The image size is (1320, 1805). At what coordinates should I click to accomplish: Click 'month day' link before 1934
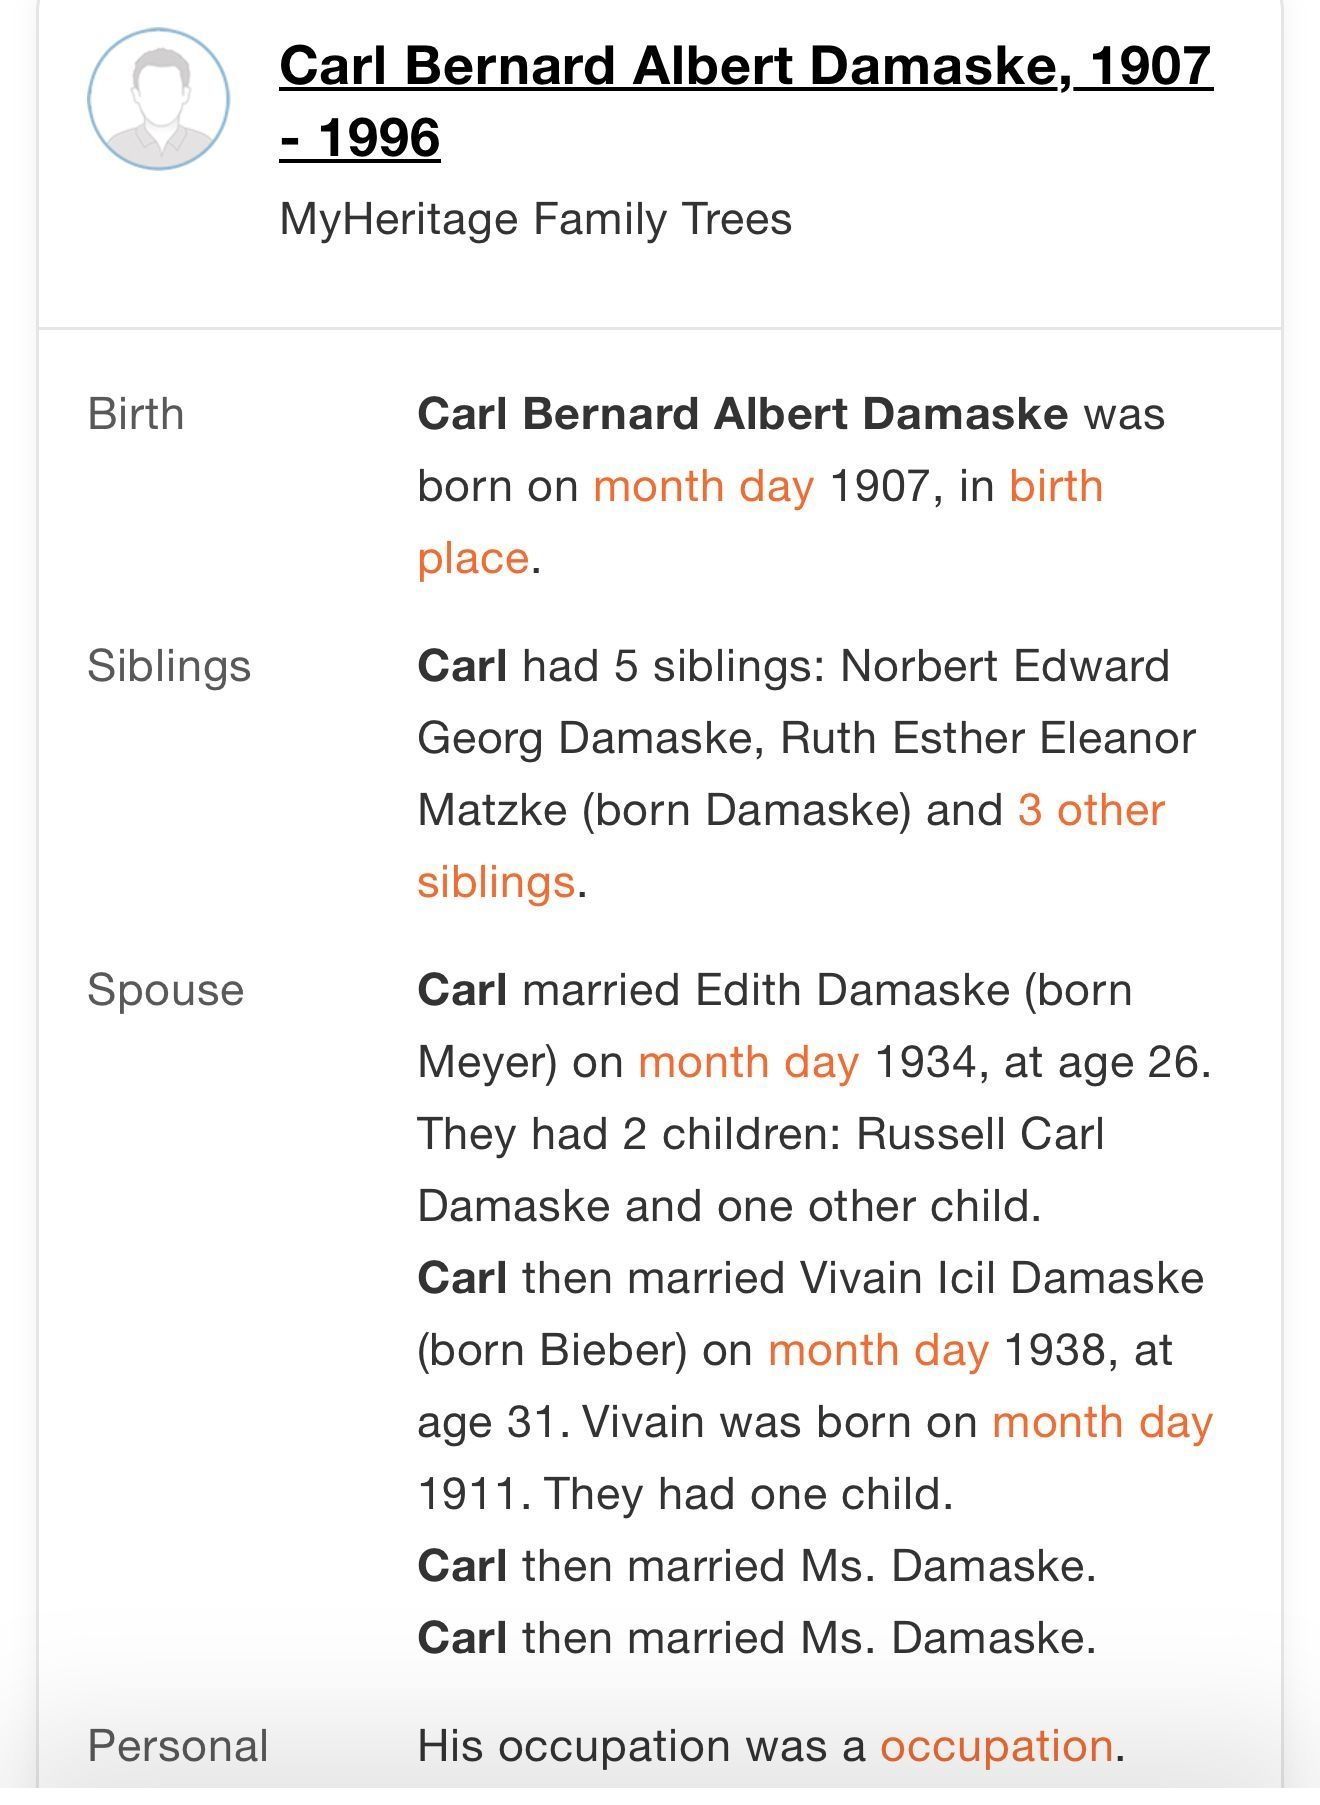pos(748,1063)
